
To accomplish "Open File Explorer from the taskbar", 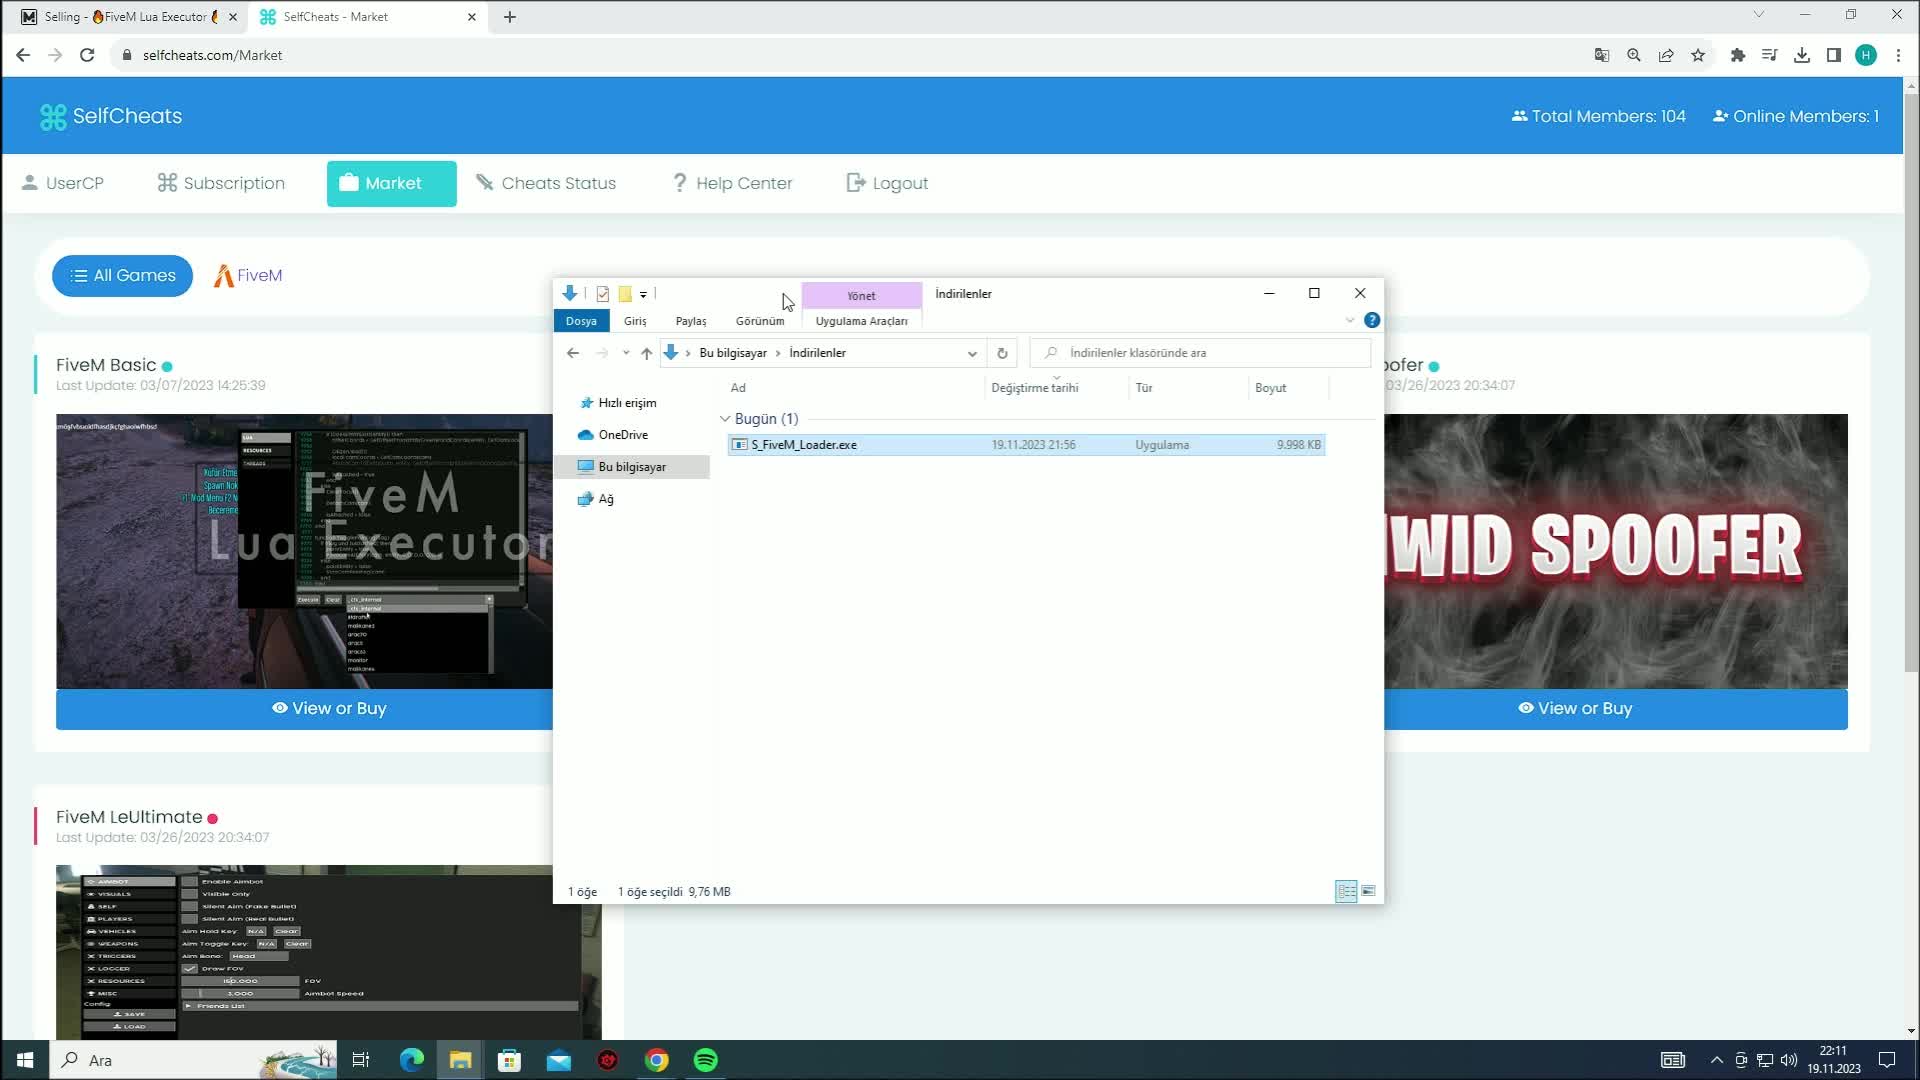I will (x=459, y=1059).
